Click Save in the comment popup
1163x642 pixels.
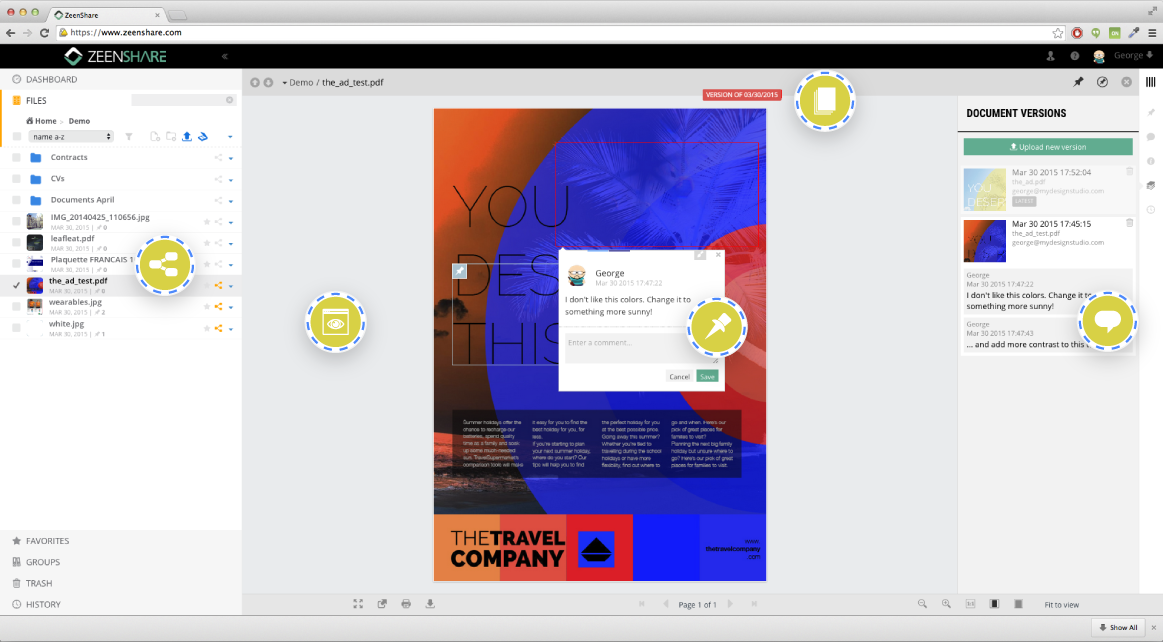click(x=708, y=377)
